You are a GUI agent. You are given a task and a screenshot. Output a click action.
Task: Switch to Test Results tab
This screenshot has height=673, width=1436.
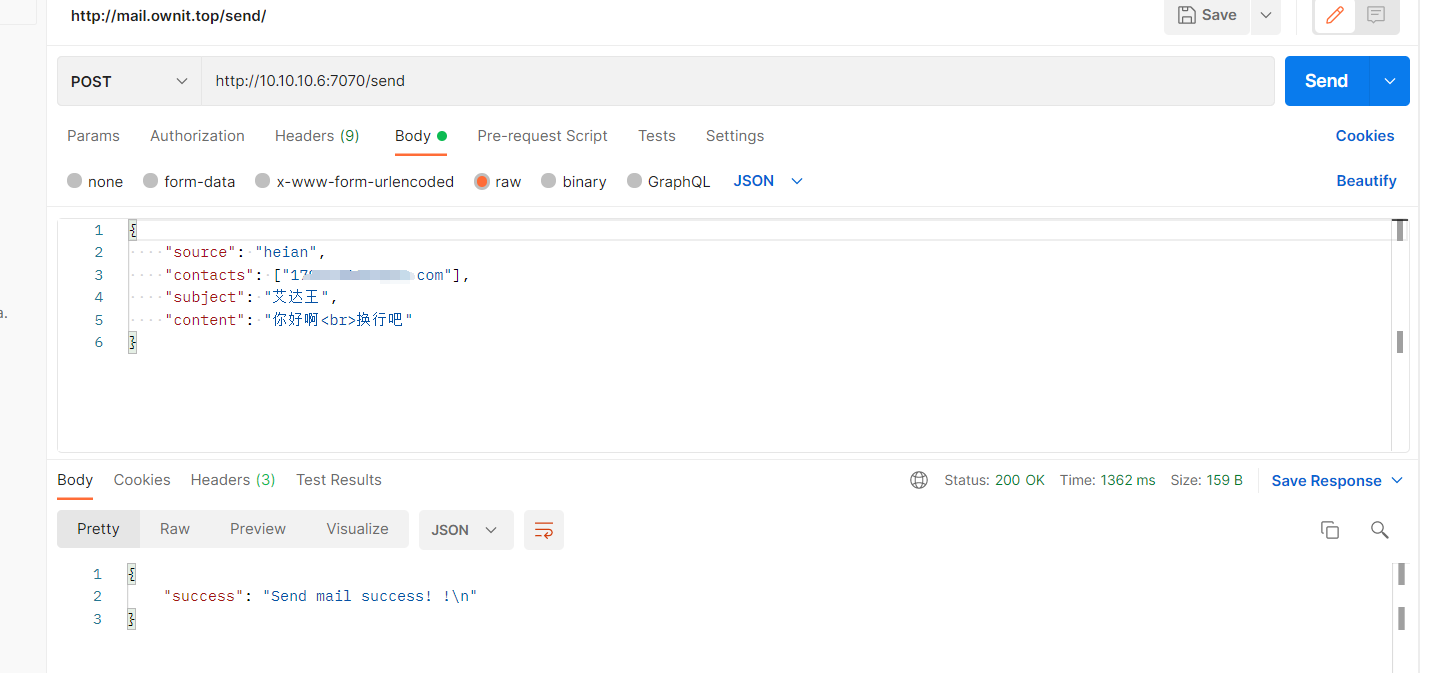click(x=339, y=480)
